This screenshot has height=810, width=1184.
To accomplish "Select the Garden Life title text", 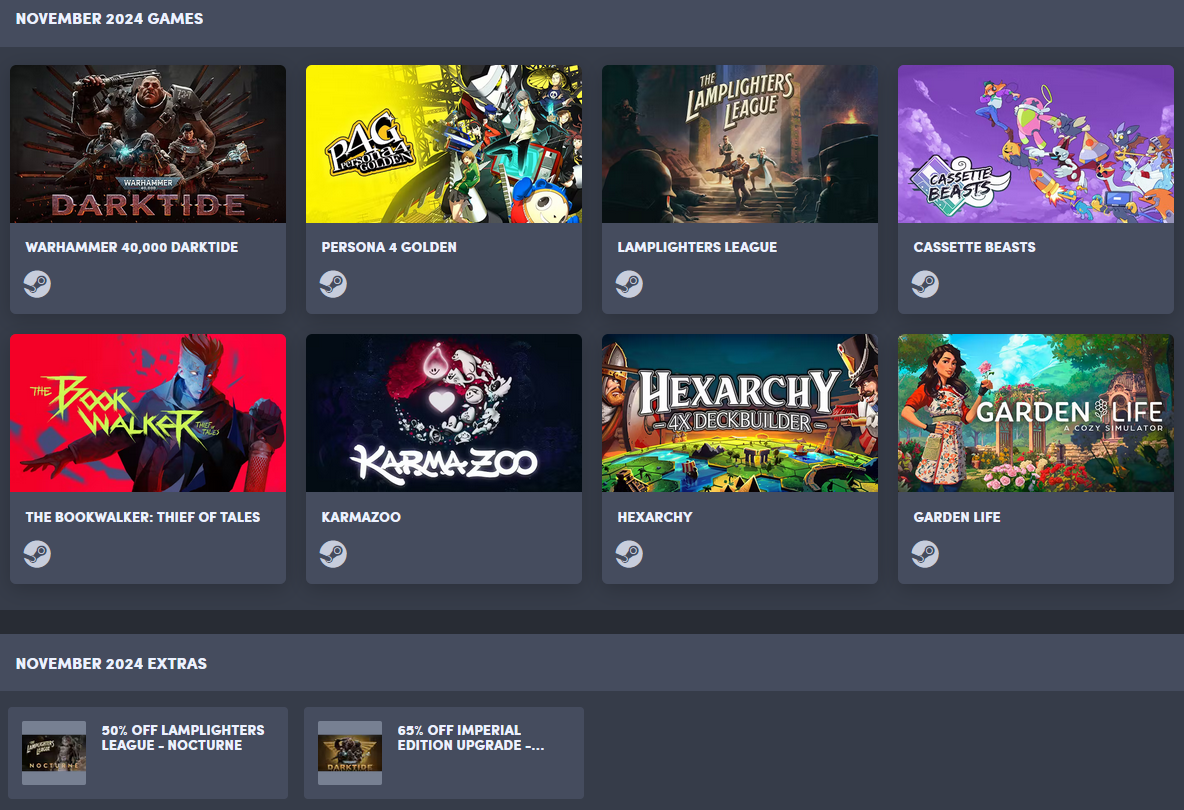I will click(x=957, y=517).
